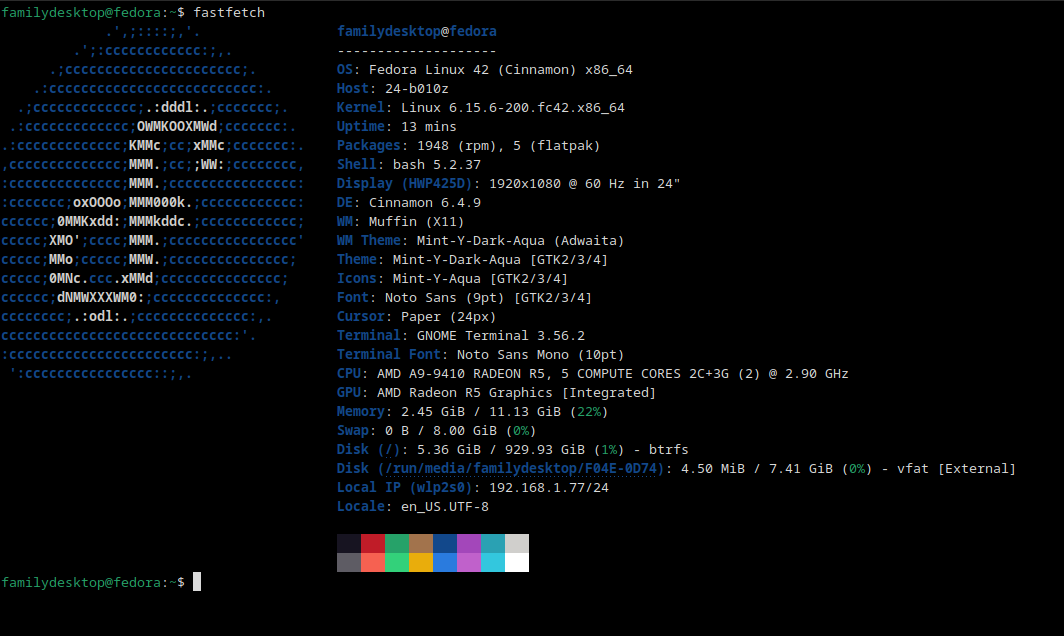
Task: Click the blinking cursor block at the bottom prompt
Action: 197,582
